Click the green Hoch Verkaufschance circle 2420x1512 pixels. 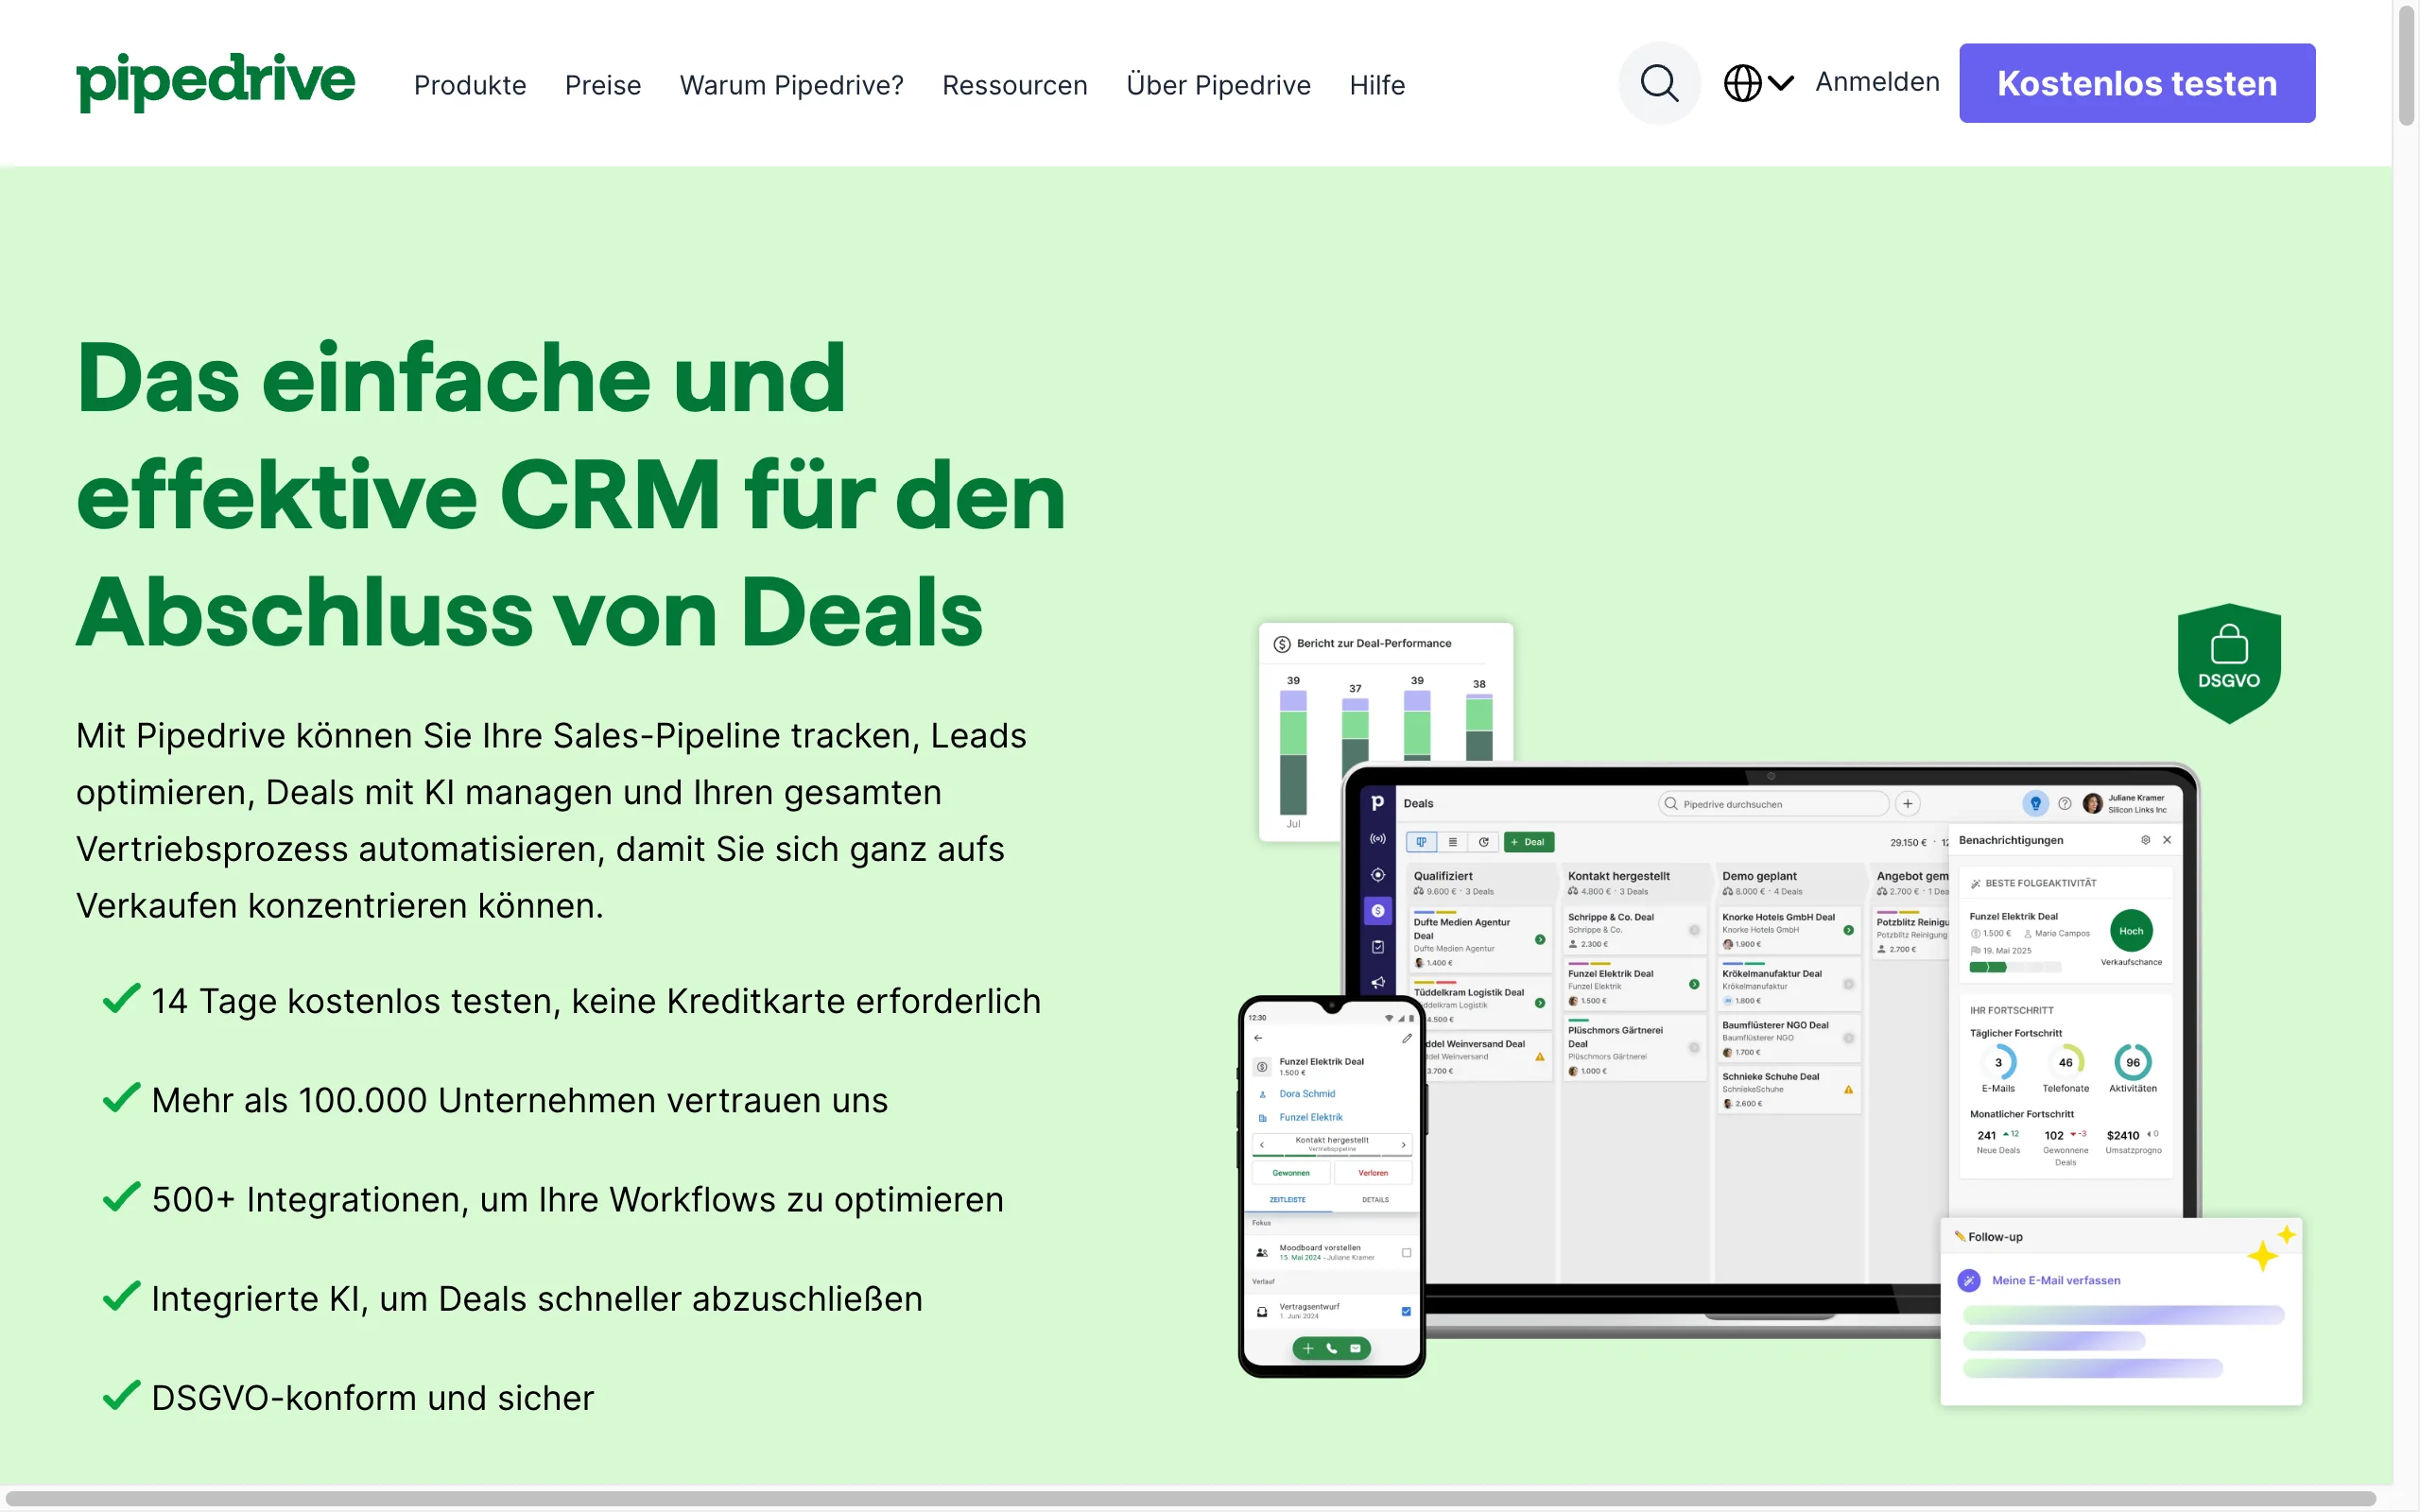tap(2131, 931)
